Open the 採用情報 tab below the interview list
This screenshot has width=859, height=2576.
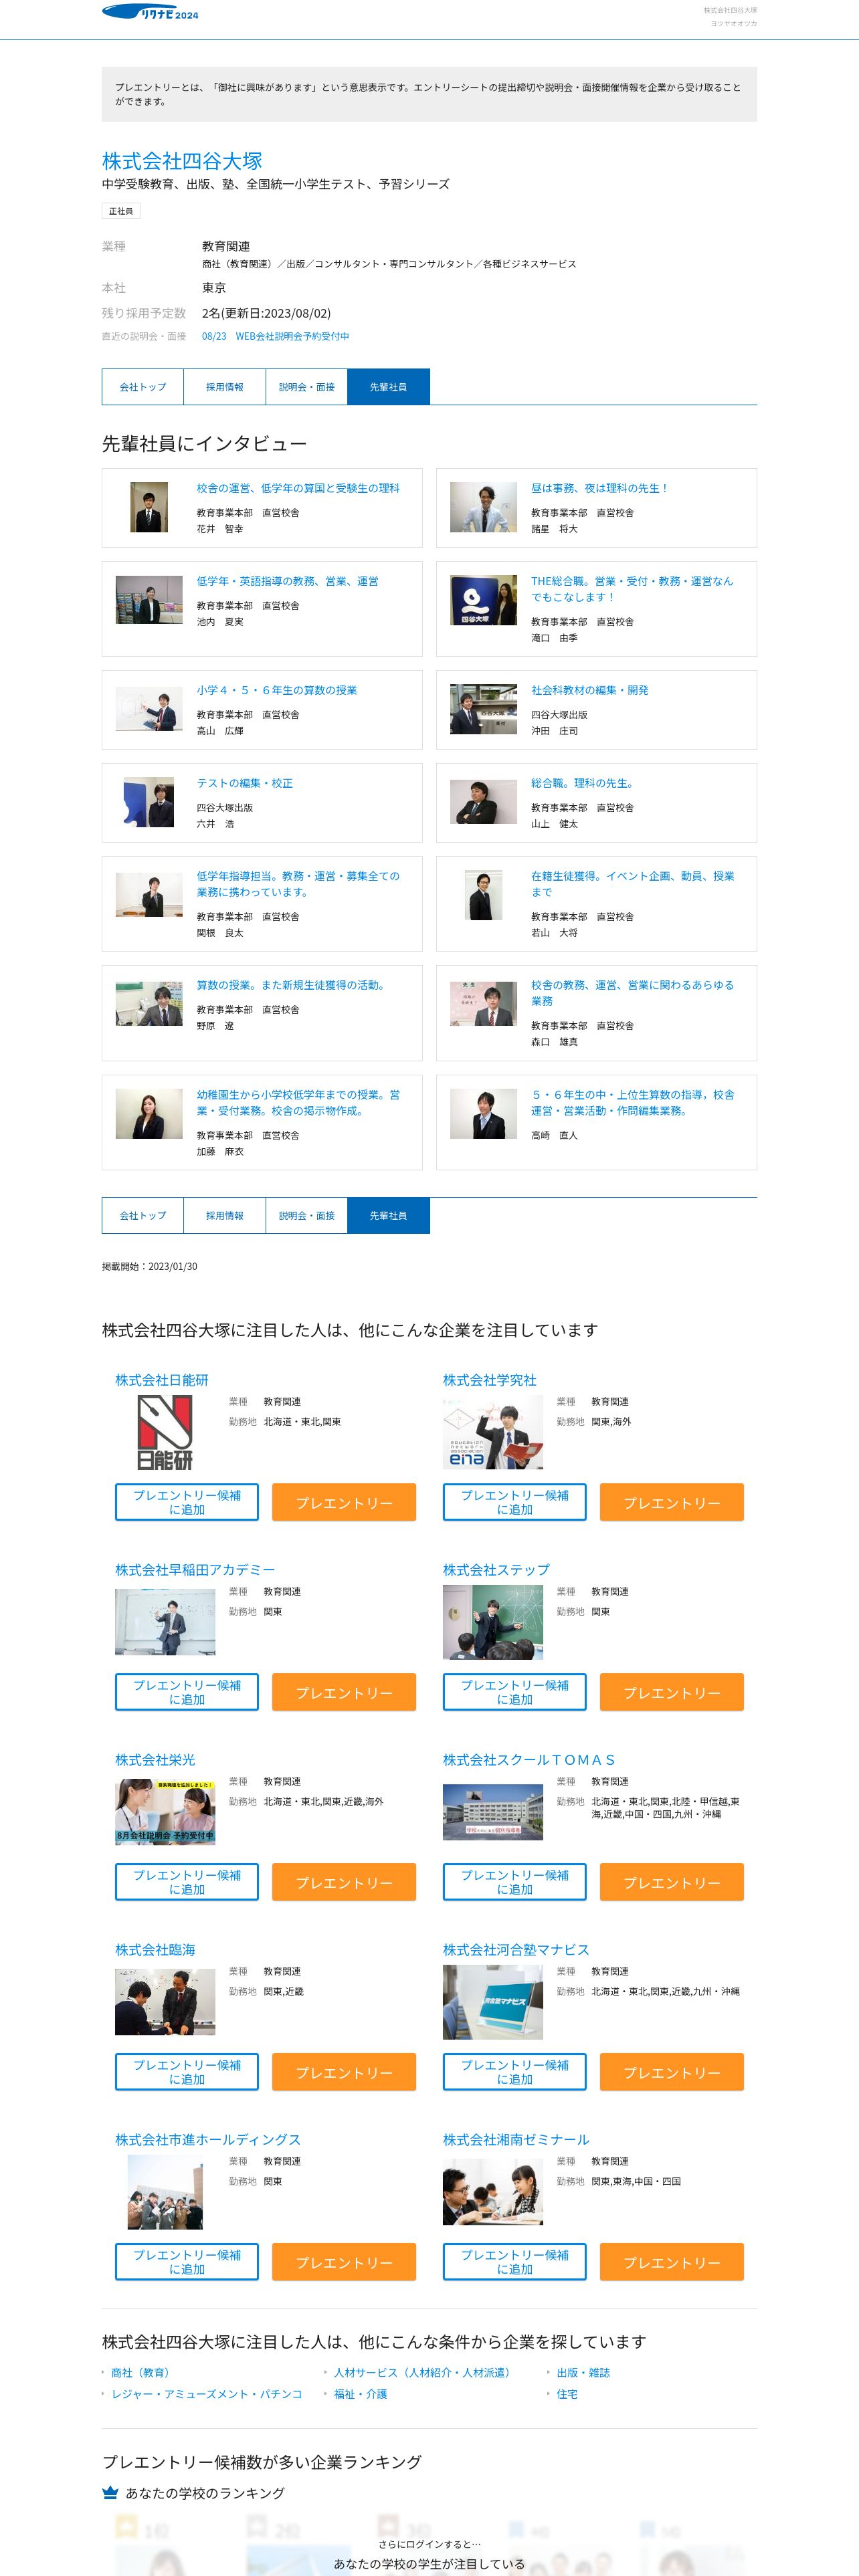click(x=225, y=1215)
